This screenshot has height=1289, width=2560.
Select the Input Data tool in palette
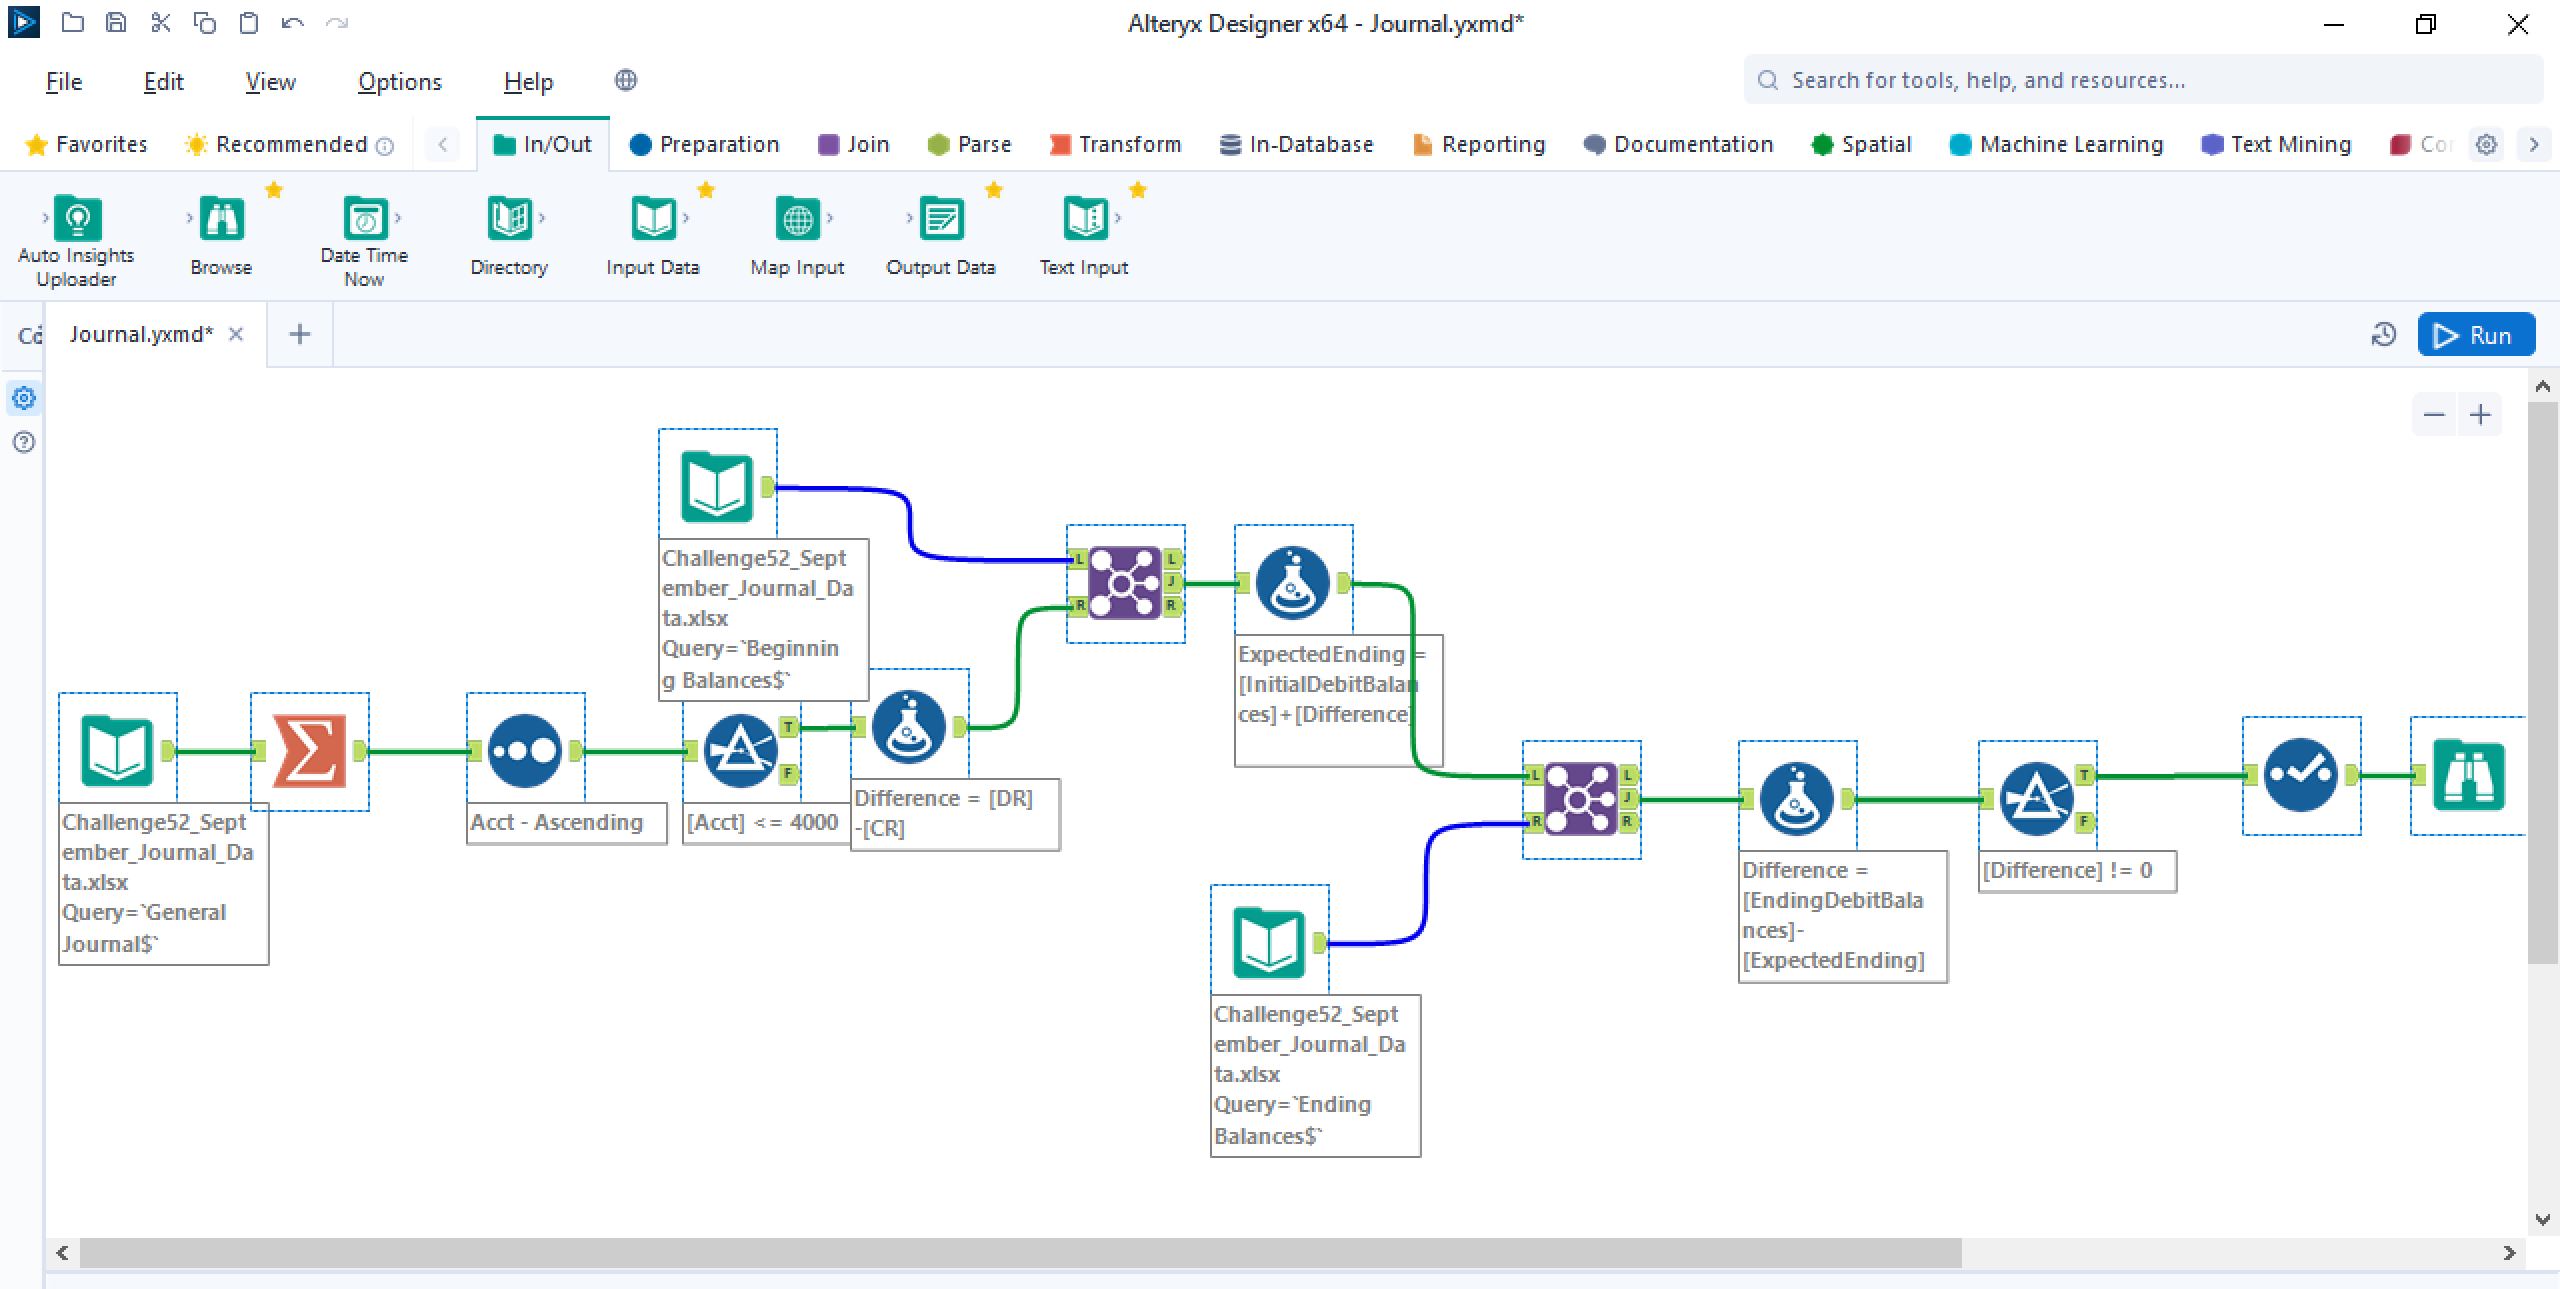point(653,218)
